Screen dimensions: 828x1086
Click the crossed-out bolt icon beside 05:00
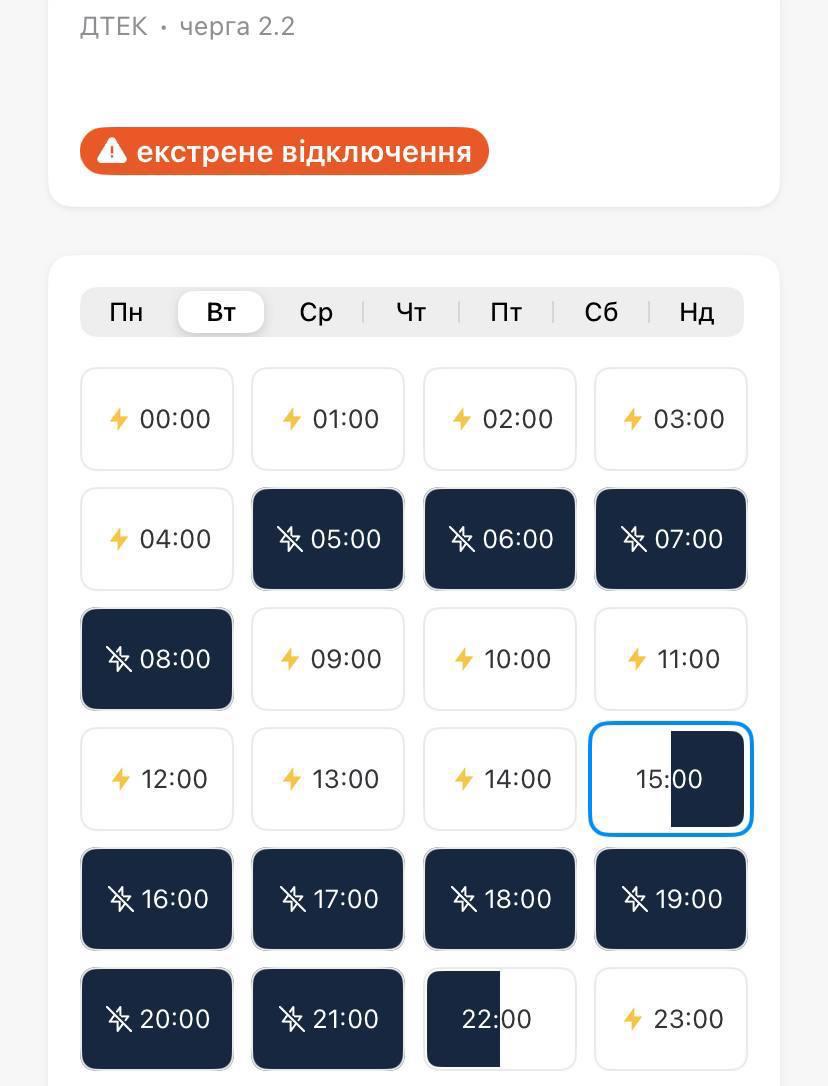click(290, 539)
